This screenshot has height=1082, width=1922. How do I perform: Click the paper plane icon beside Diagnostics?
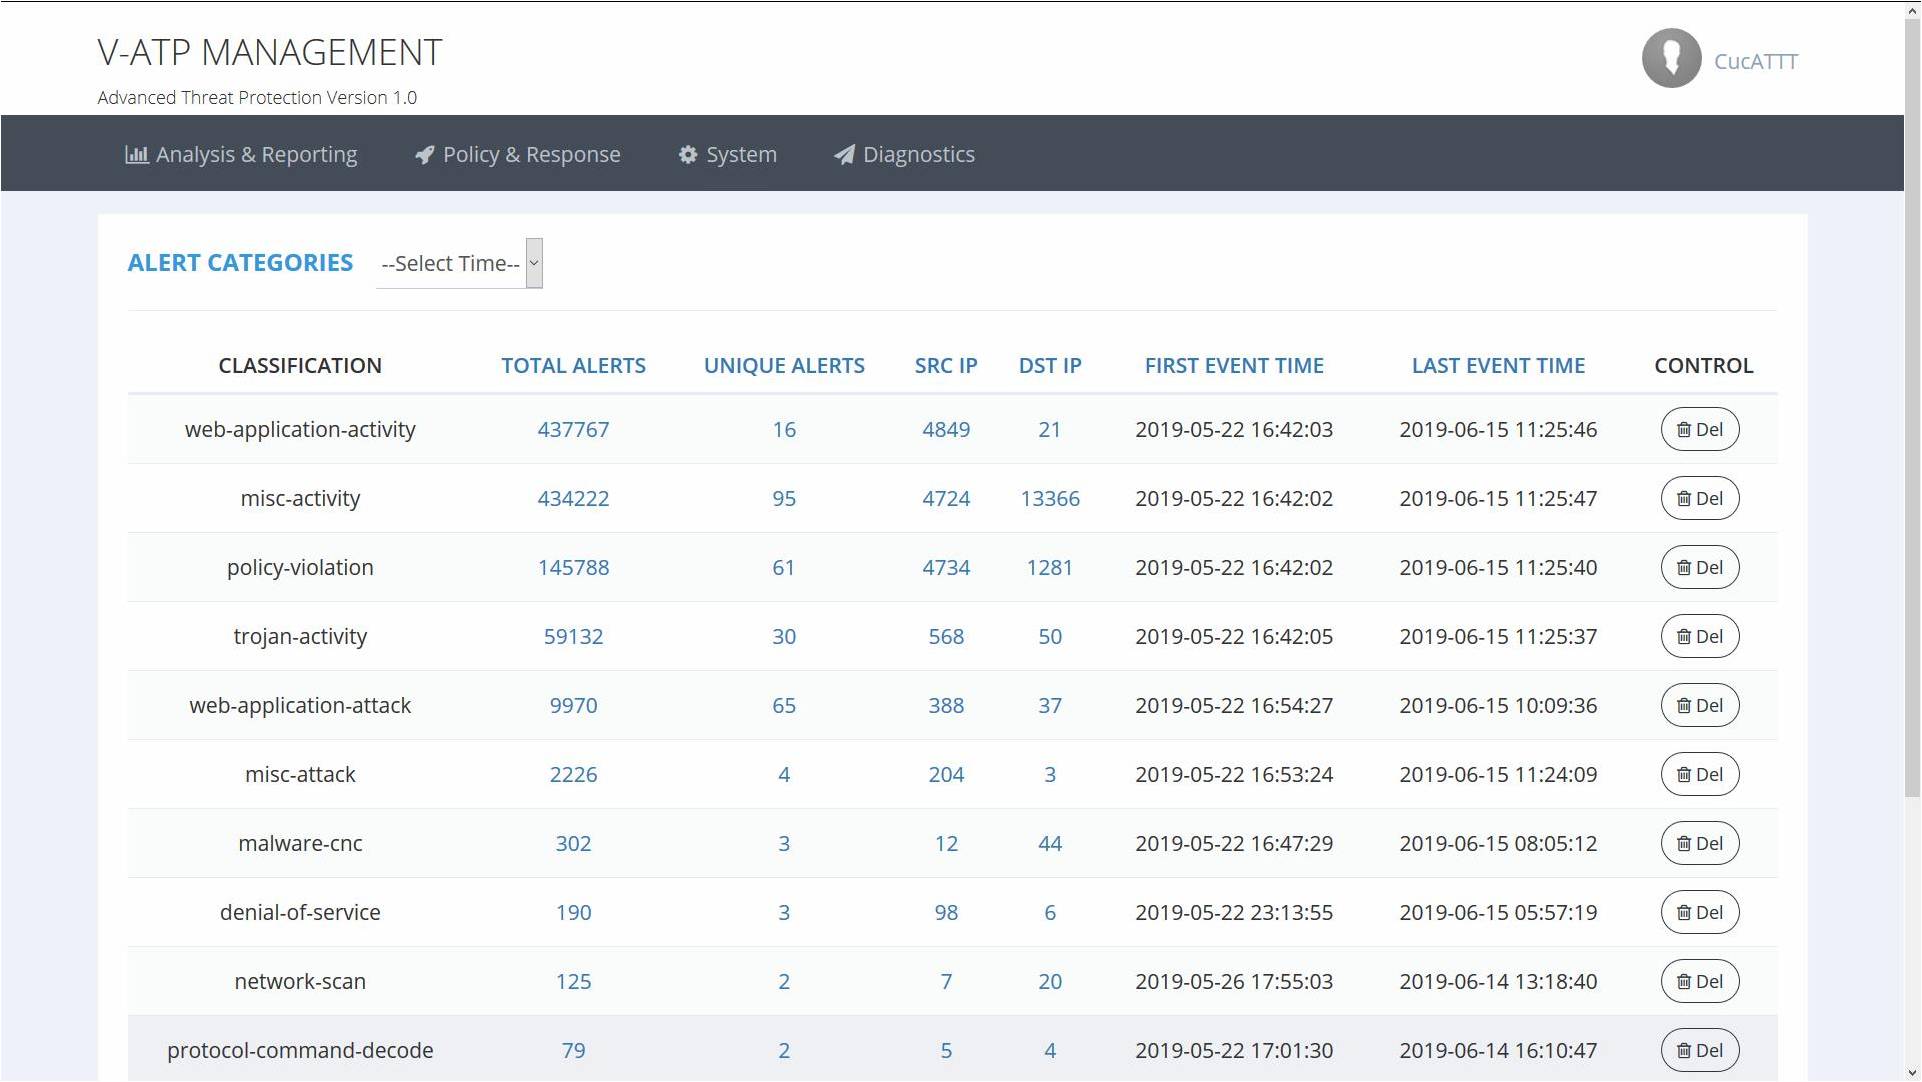(845, 155)
